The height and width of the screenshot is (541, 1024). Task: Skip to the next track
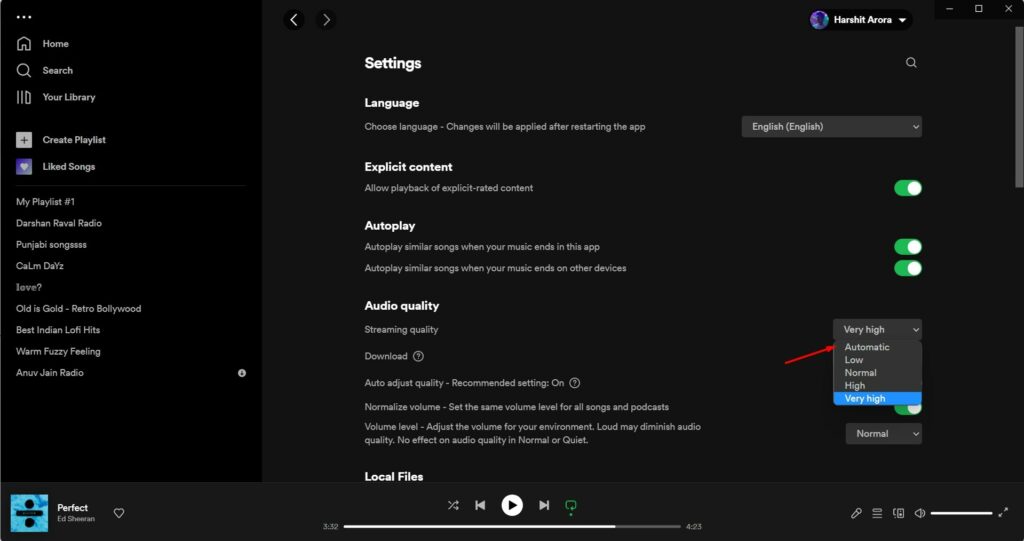(x=544, y=506)
